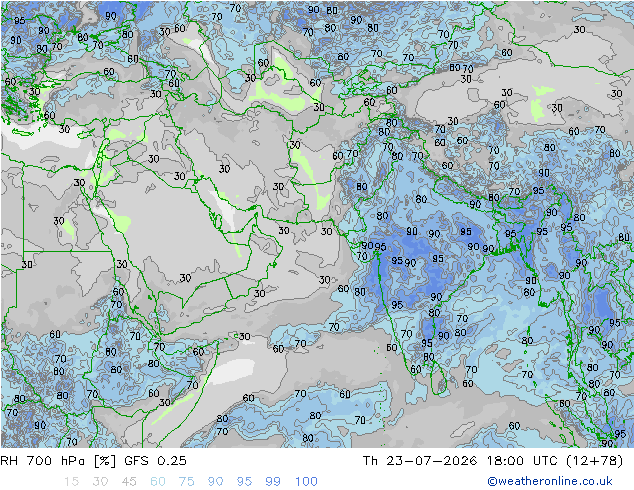Click legend value 100 in the color scale
This screenshot has width=634, height=490.
(306, 482)
